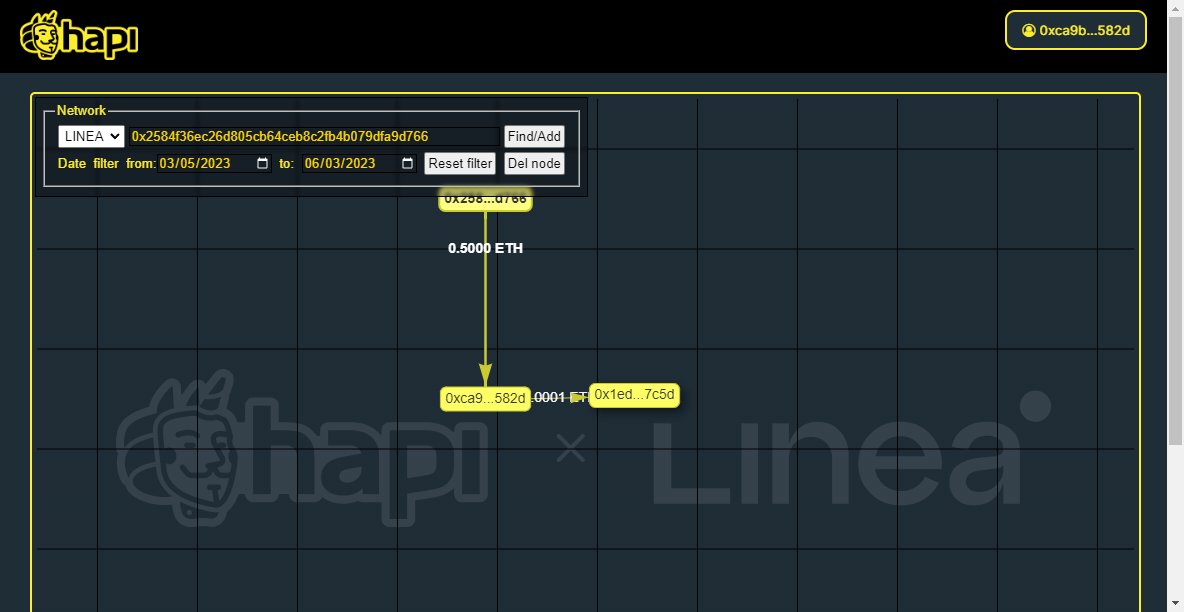Viewport: 1184px width, 612px height.
Task: Select the 0x258...d766 graph node
Action: (x=486, y=201)
